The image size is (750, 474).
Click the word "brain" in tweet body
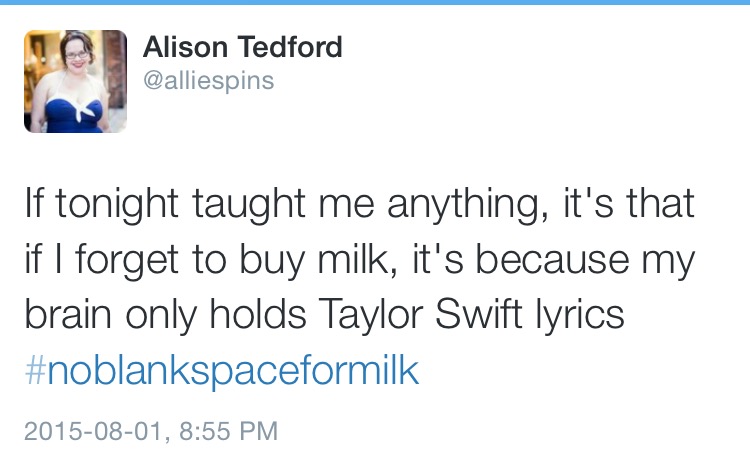68,314
